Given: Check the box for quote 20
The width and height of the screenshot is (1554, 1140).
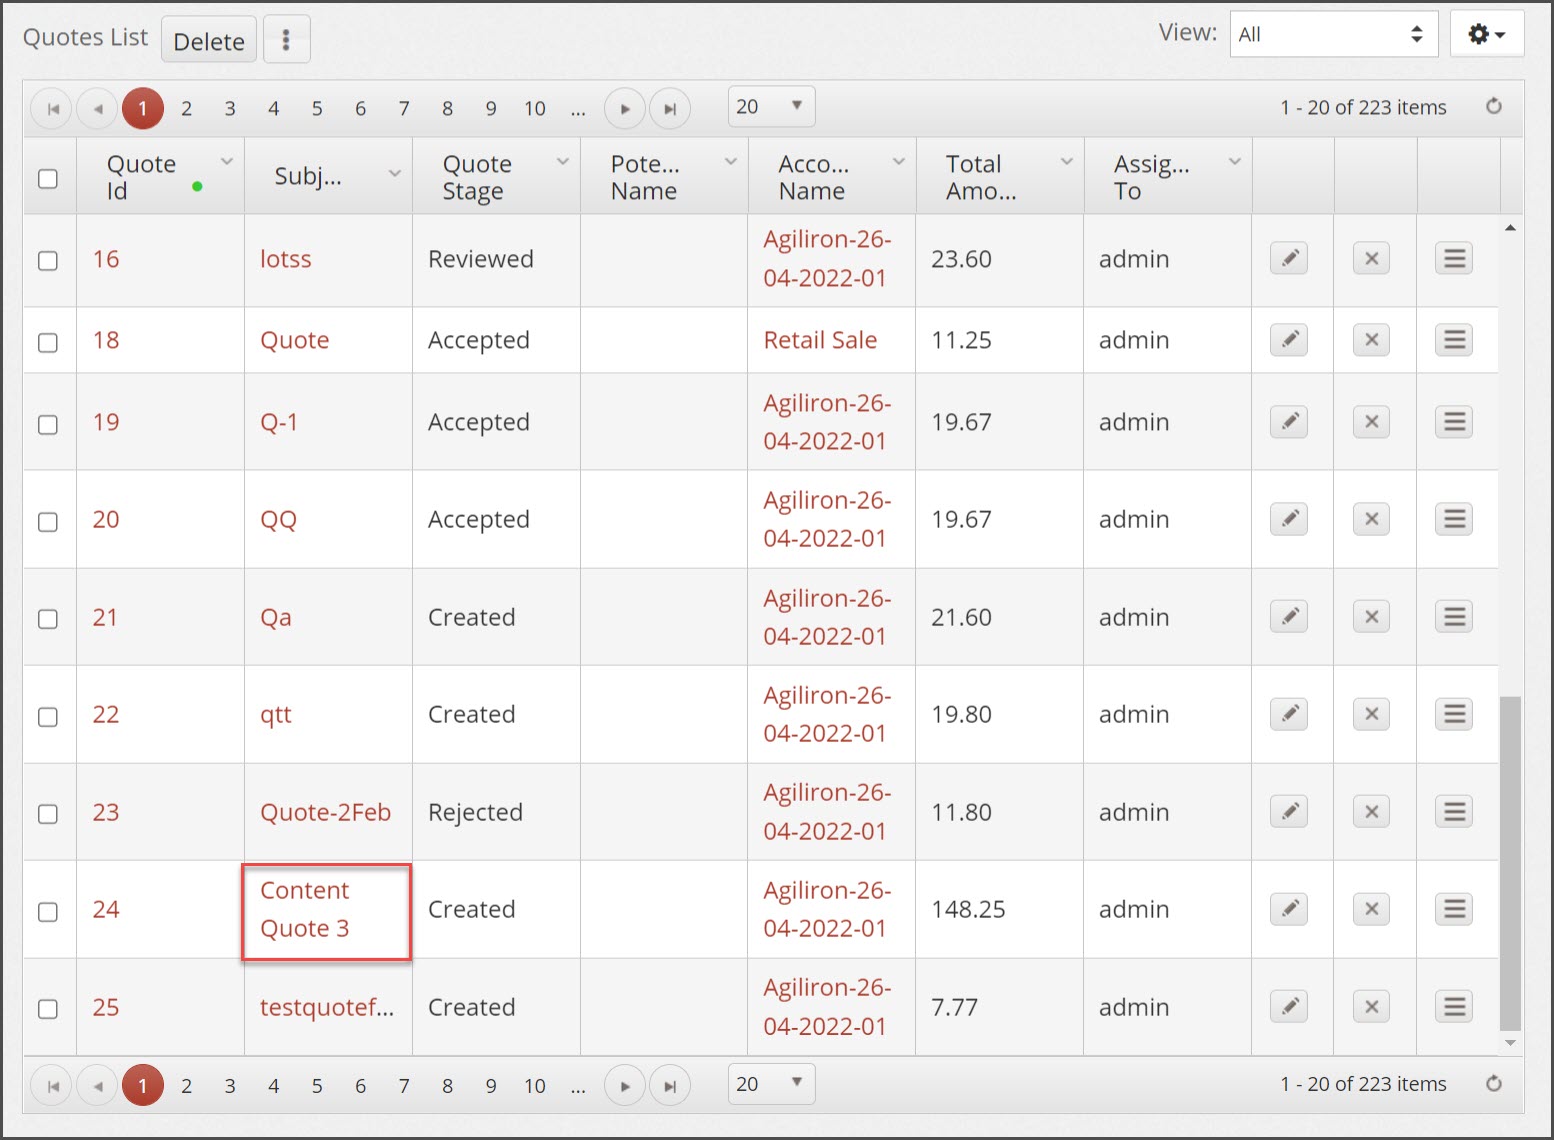Looking at the screenshot, I should coord(48,521).
